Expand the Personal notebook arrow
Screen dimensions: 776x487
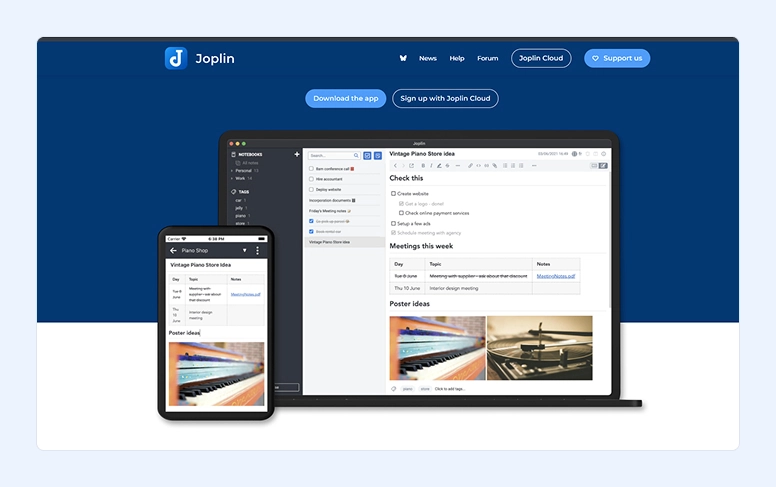click(232, 171)
